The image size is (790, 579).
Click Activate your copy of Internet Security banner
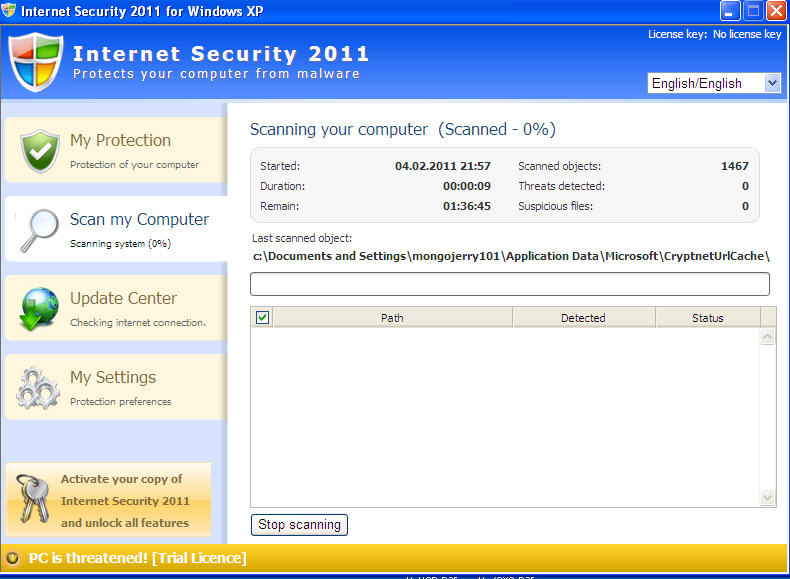tap(108, 500)
